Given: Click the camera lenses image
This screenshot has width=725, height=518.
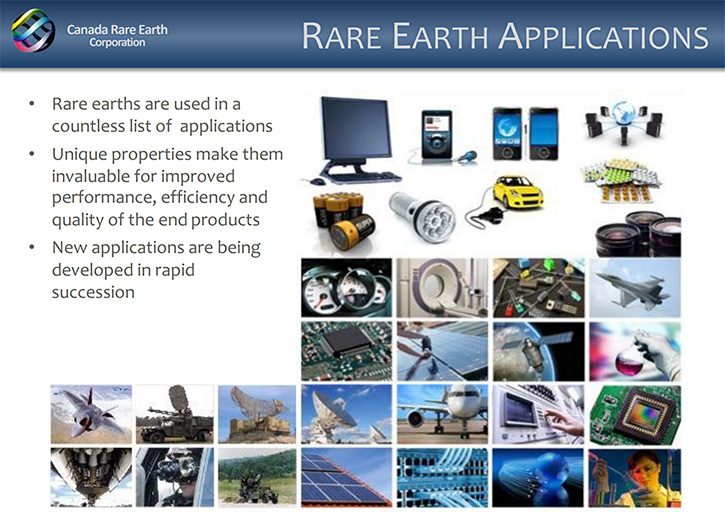Looking at the screenshot, I should 638,234.
